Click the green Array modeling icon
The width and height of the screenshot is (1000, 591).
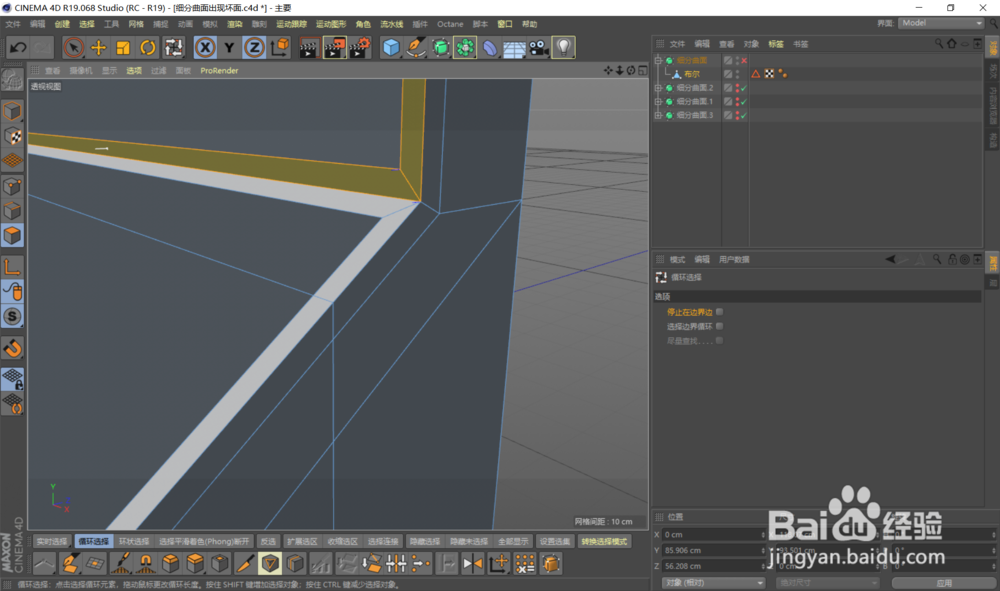(465, 48)
